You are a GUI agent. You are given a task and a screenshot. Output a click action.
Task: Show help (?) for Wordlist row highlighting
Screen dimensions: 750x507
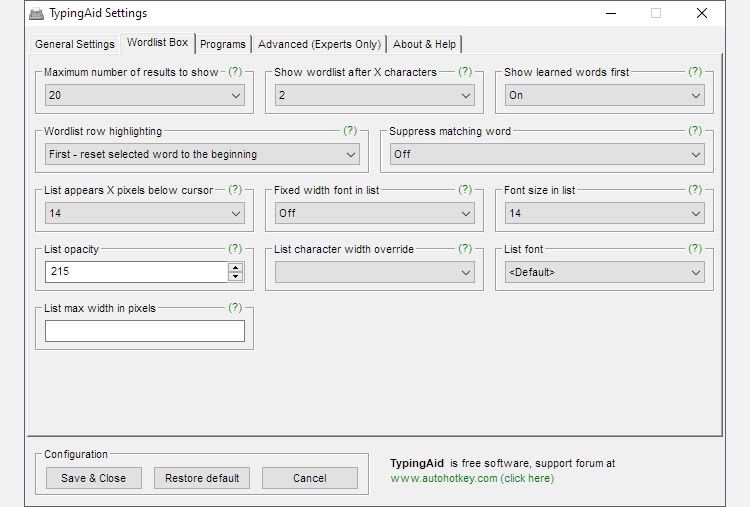350,131
